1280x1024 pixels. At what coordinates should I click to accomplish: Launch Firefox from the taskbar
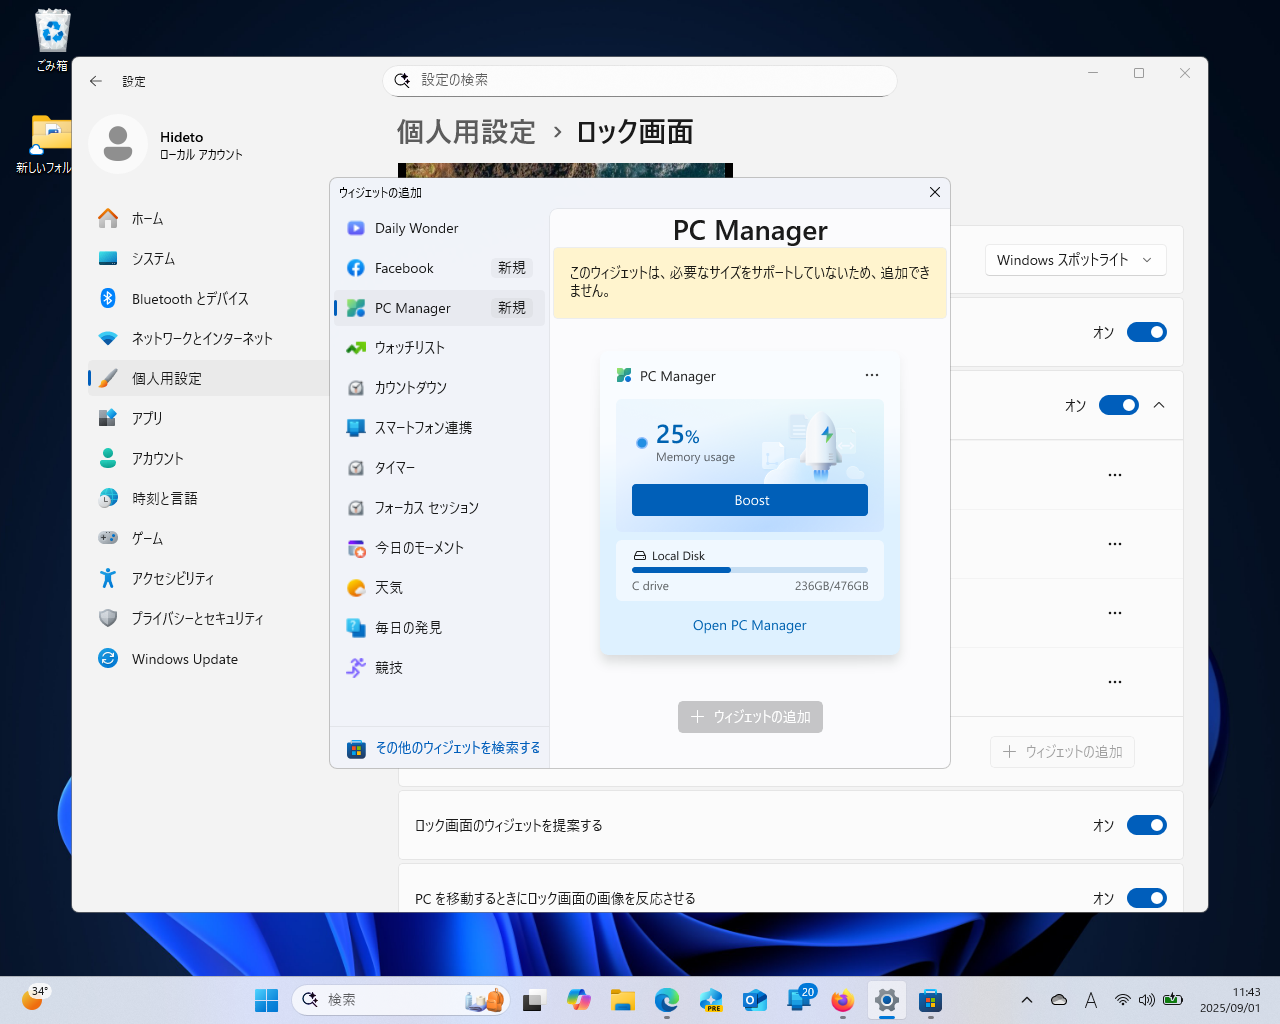click(x=842, y=999)
